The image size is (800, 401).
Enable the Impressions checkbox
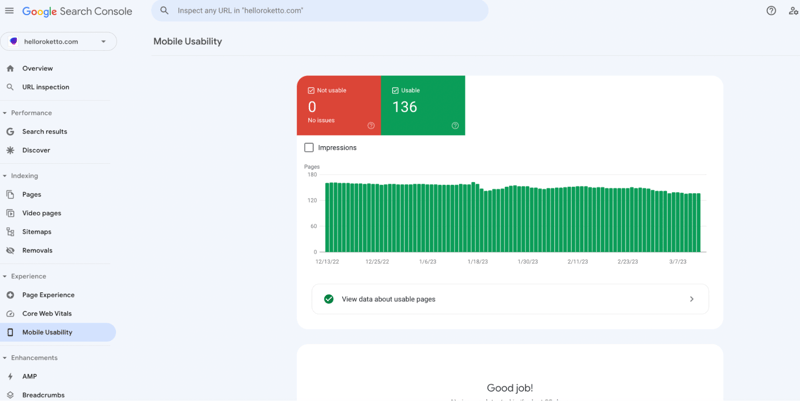[x=309, y=148]
